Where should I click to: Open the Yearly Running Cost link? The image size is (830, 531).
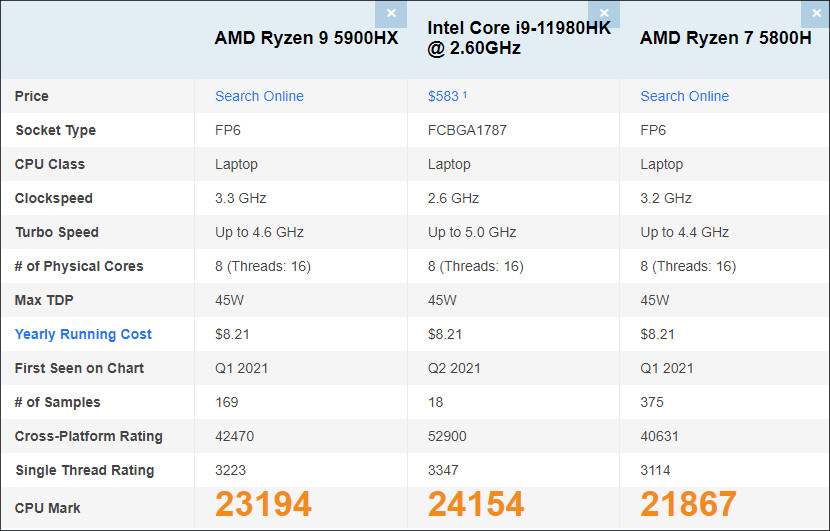(83, 335)
